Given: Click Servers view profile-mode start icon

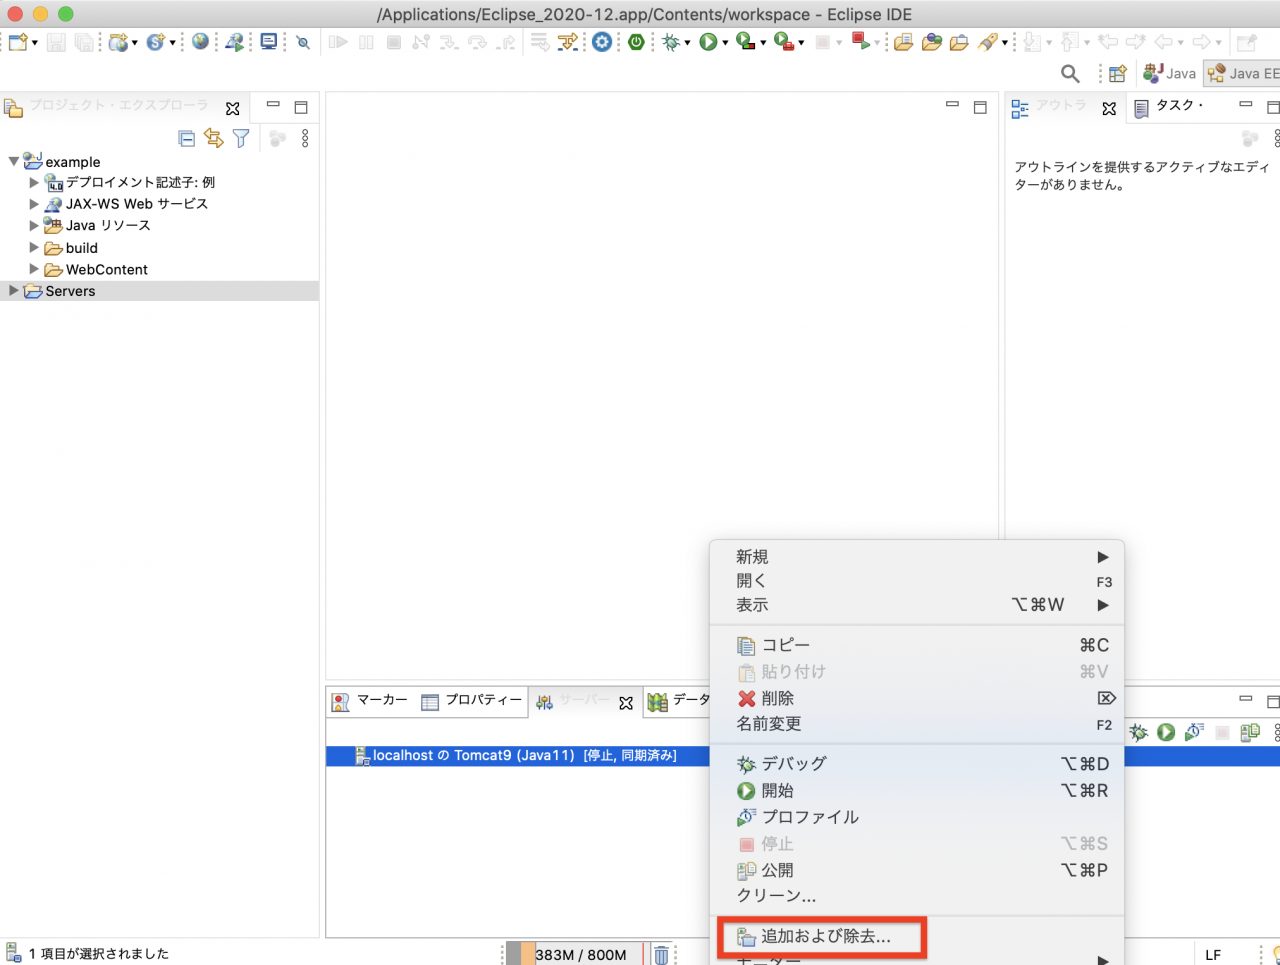Looking at the screenshot, I should [x=1194, y=732].
